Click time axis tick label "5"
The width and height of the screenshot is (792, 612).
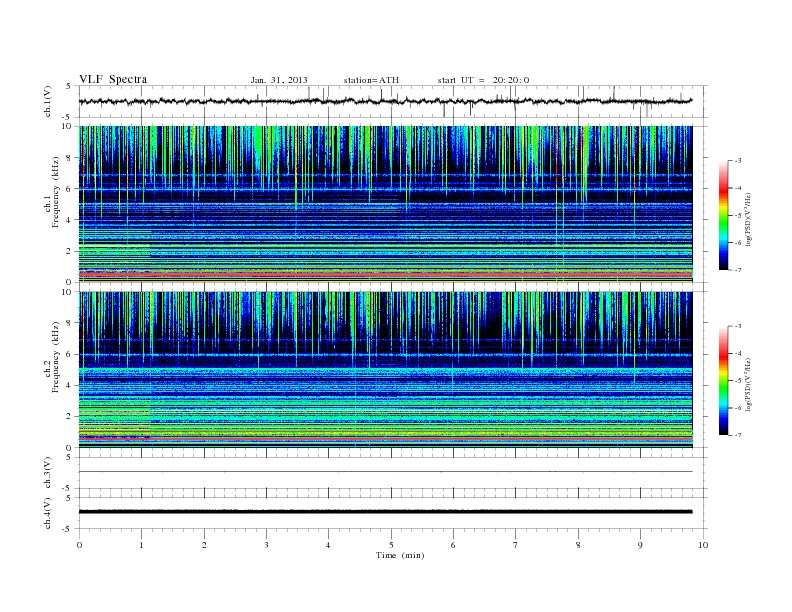[391, 545]
